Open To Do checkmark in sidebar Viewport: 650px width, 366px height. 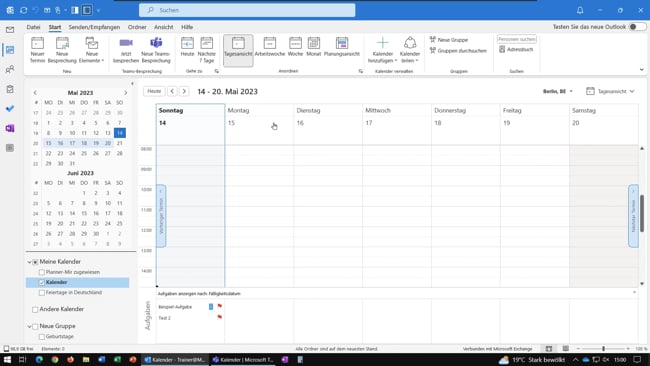pyautogui.click(x=10, y=109)
